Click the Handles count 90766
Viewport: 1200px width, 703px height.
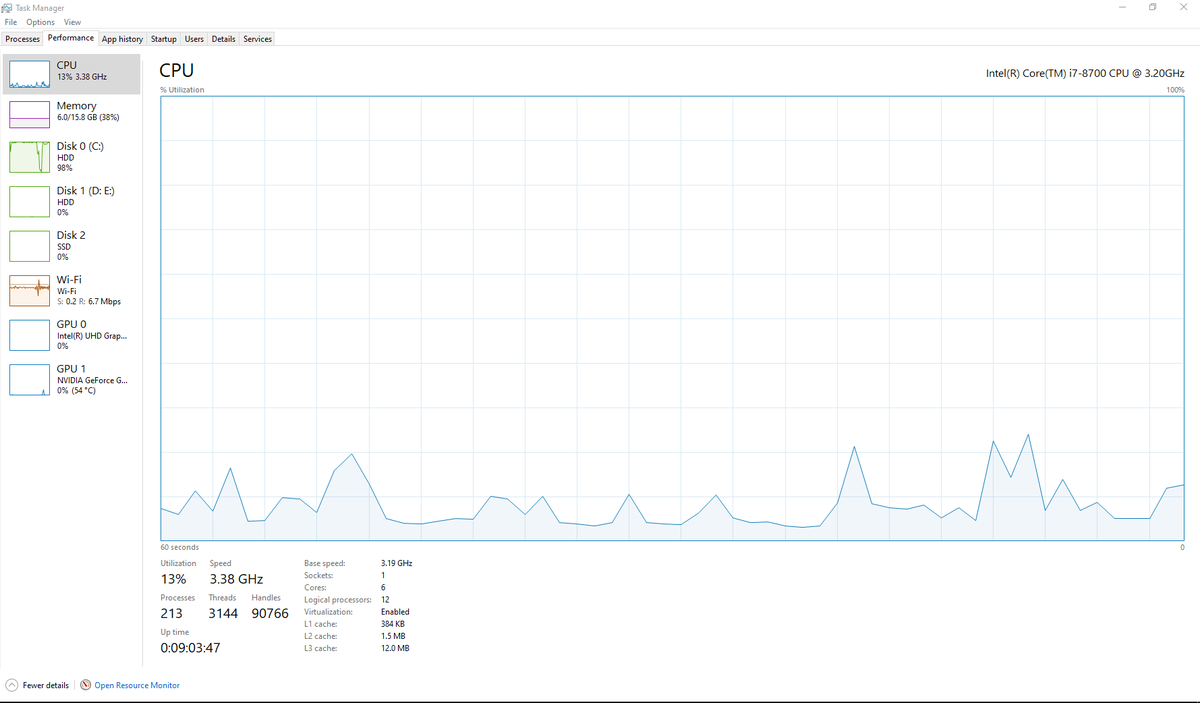pyautogui.click(x=270, y=613)
